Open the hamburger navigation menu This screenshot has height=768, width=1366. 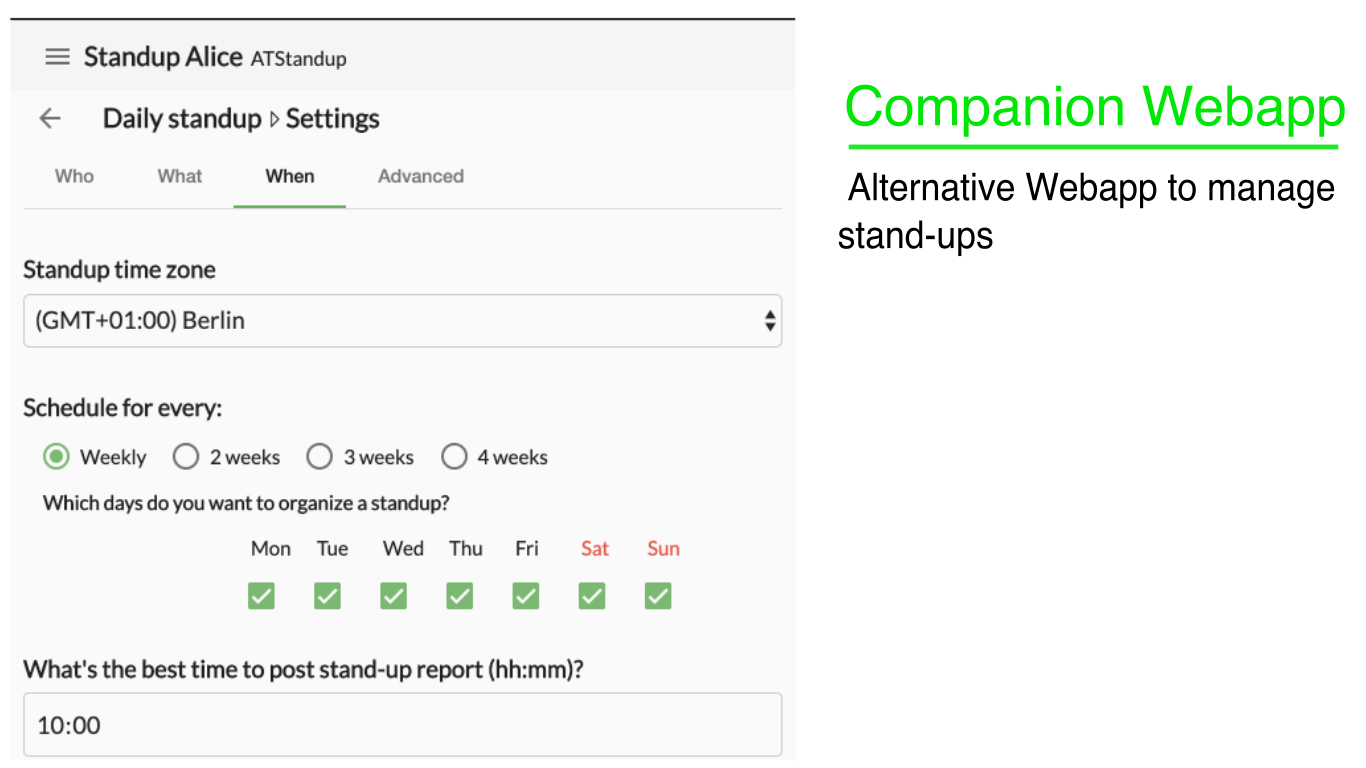(x=58, y=58)
